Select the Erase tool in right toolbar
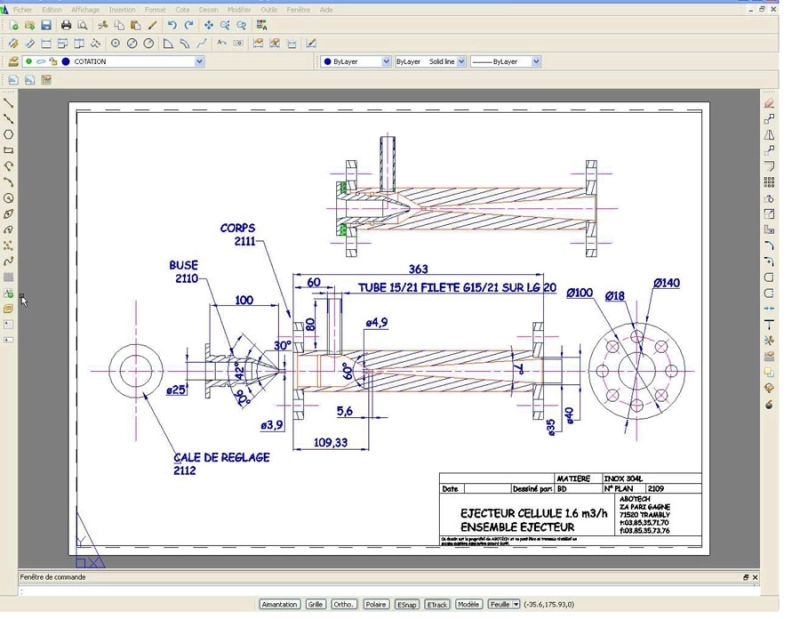The width and height of the screenshot is (800, 619). click(x=769, y=104)
